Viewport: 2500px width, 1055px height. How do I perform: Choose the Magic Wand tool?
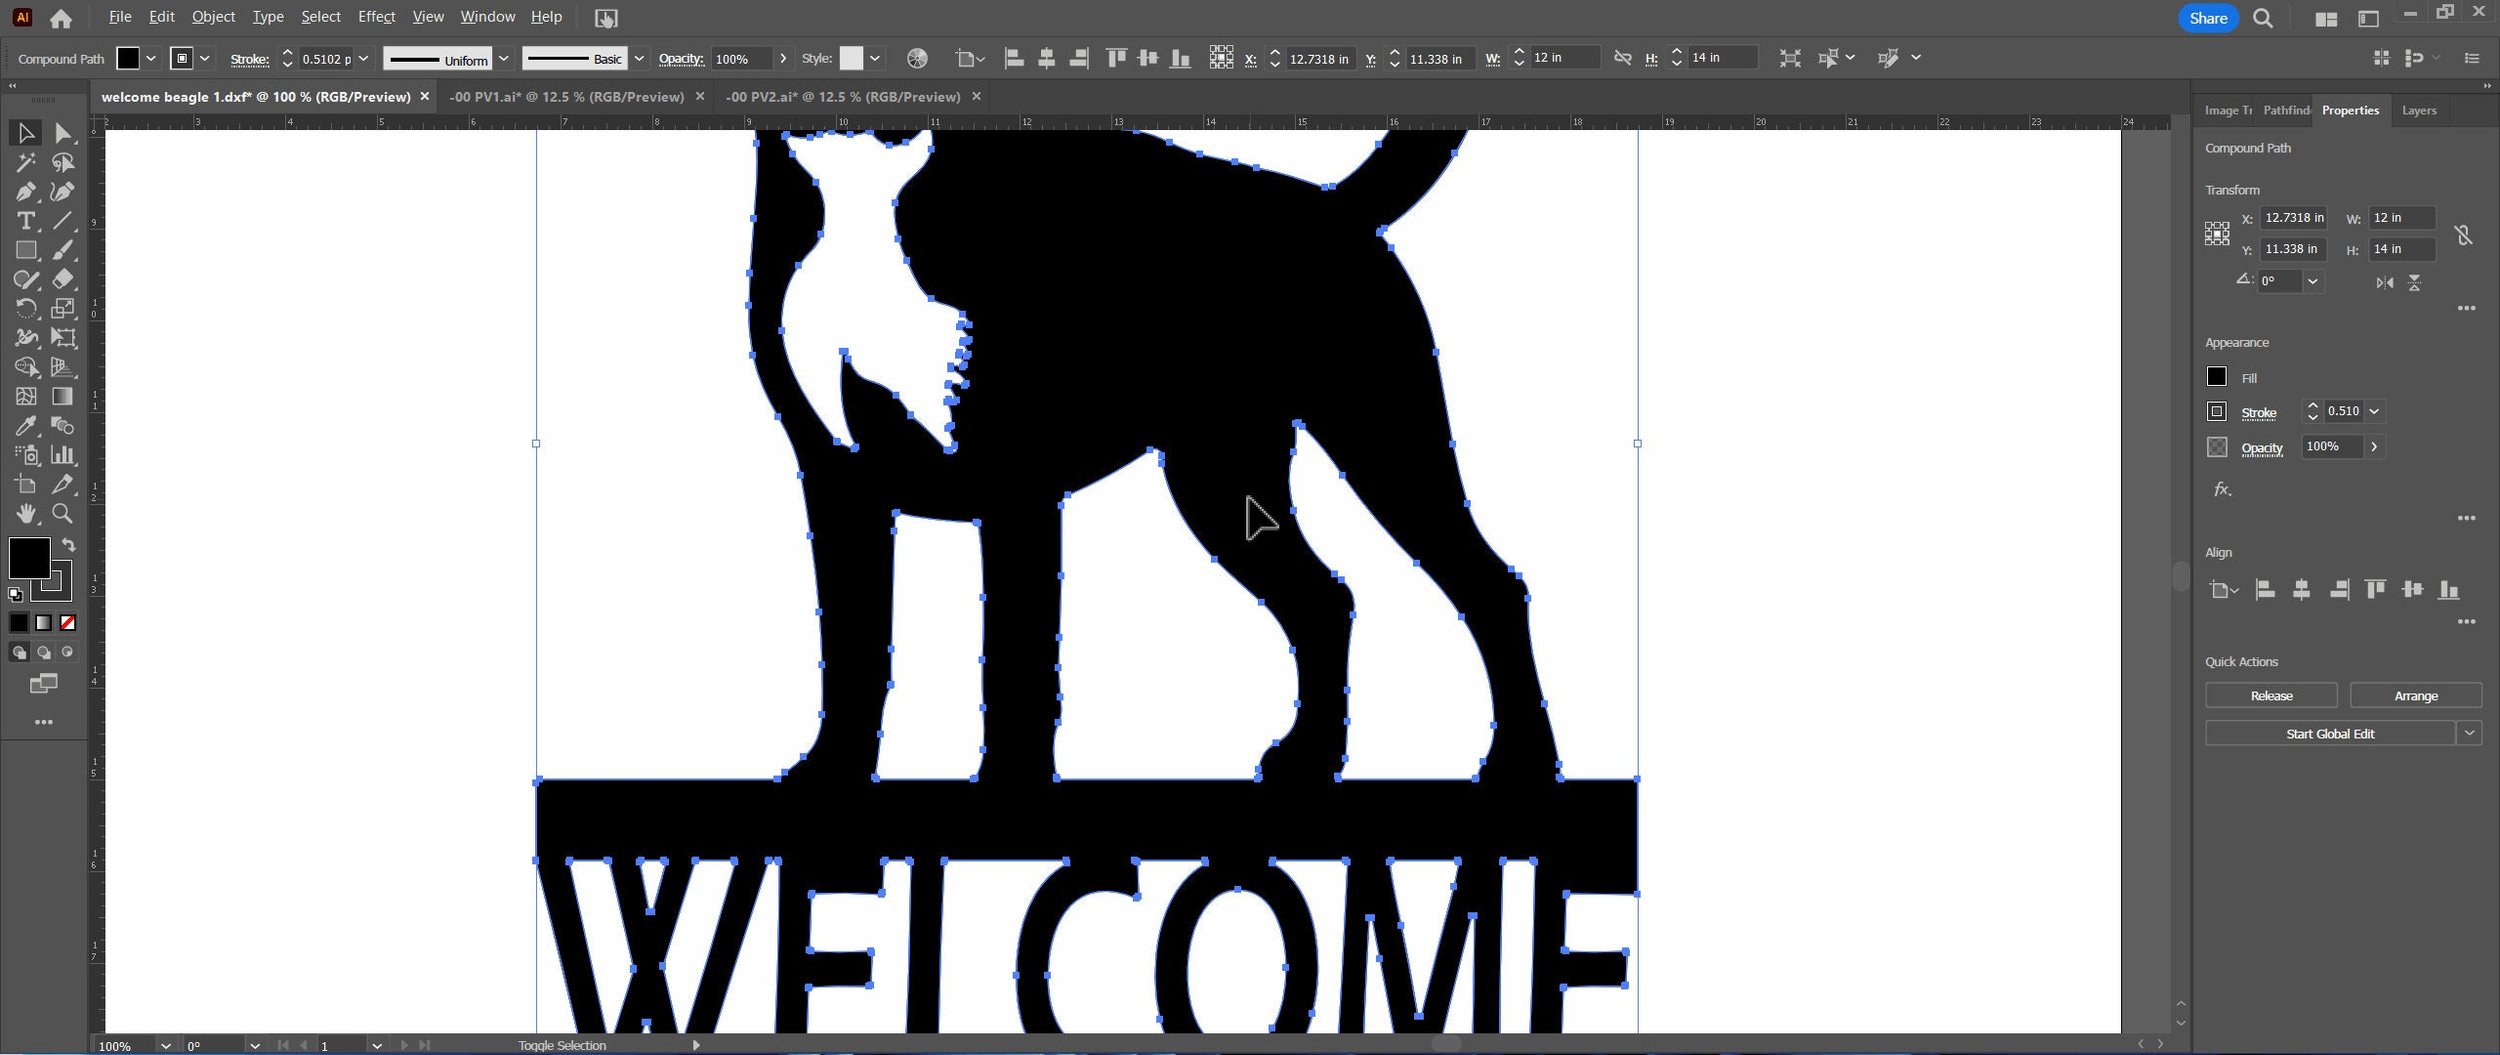coord(26,162)
